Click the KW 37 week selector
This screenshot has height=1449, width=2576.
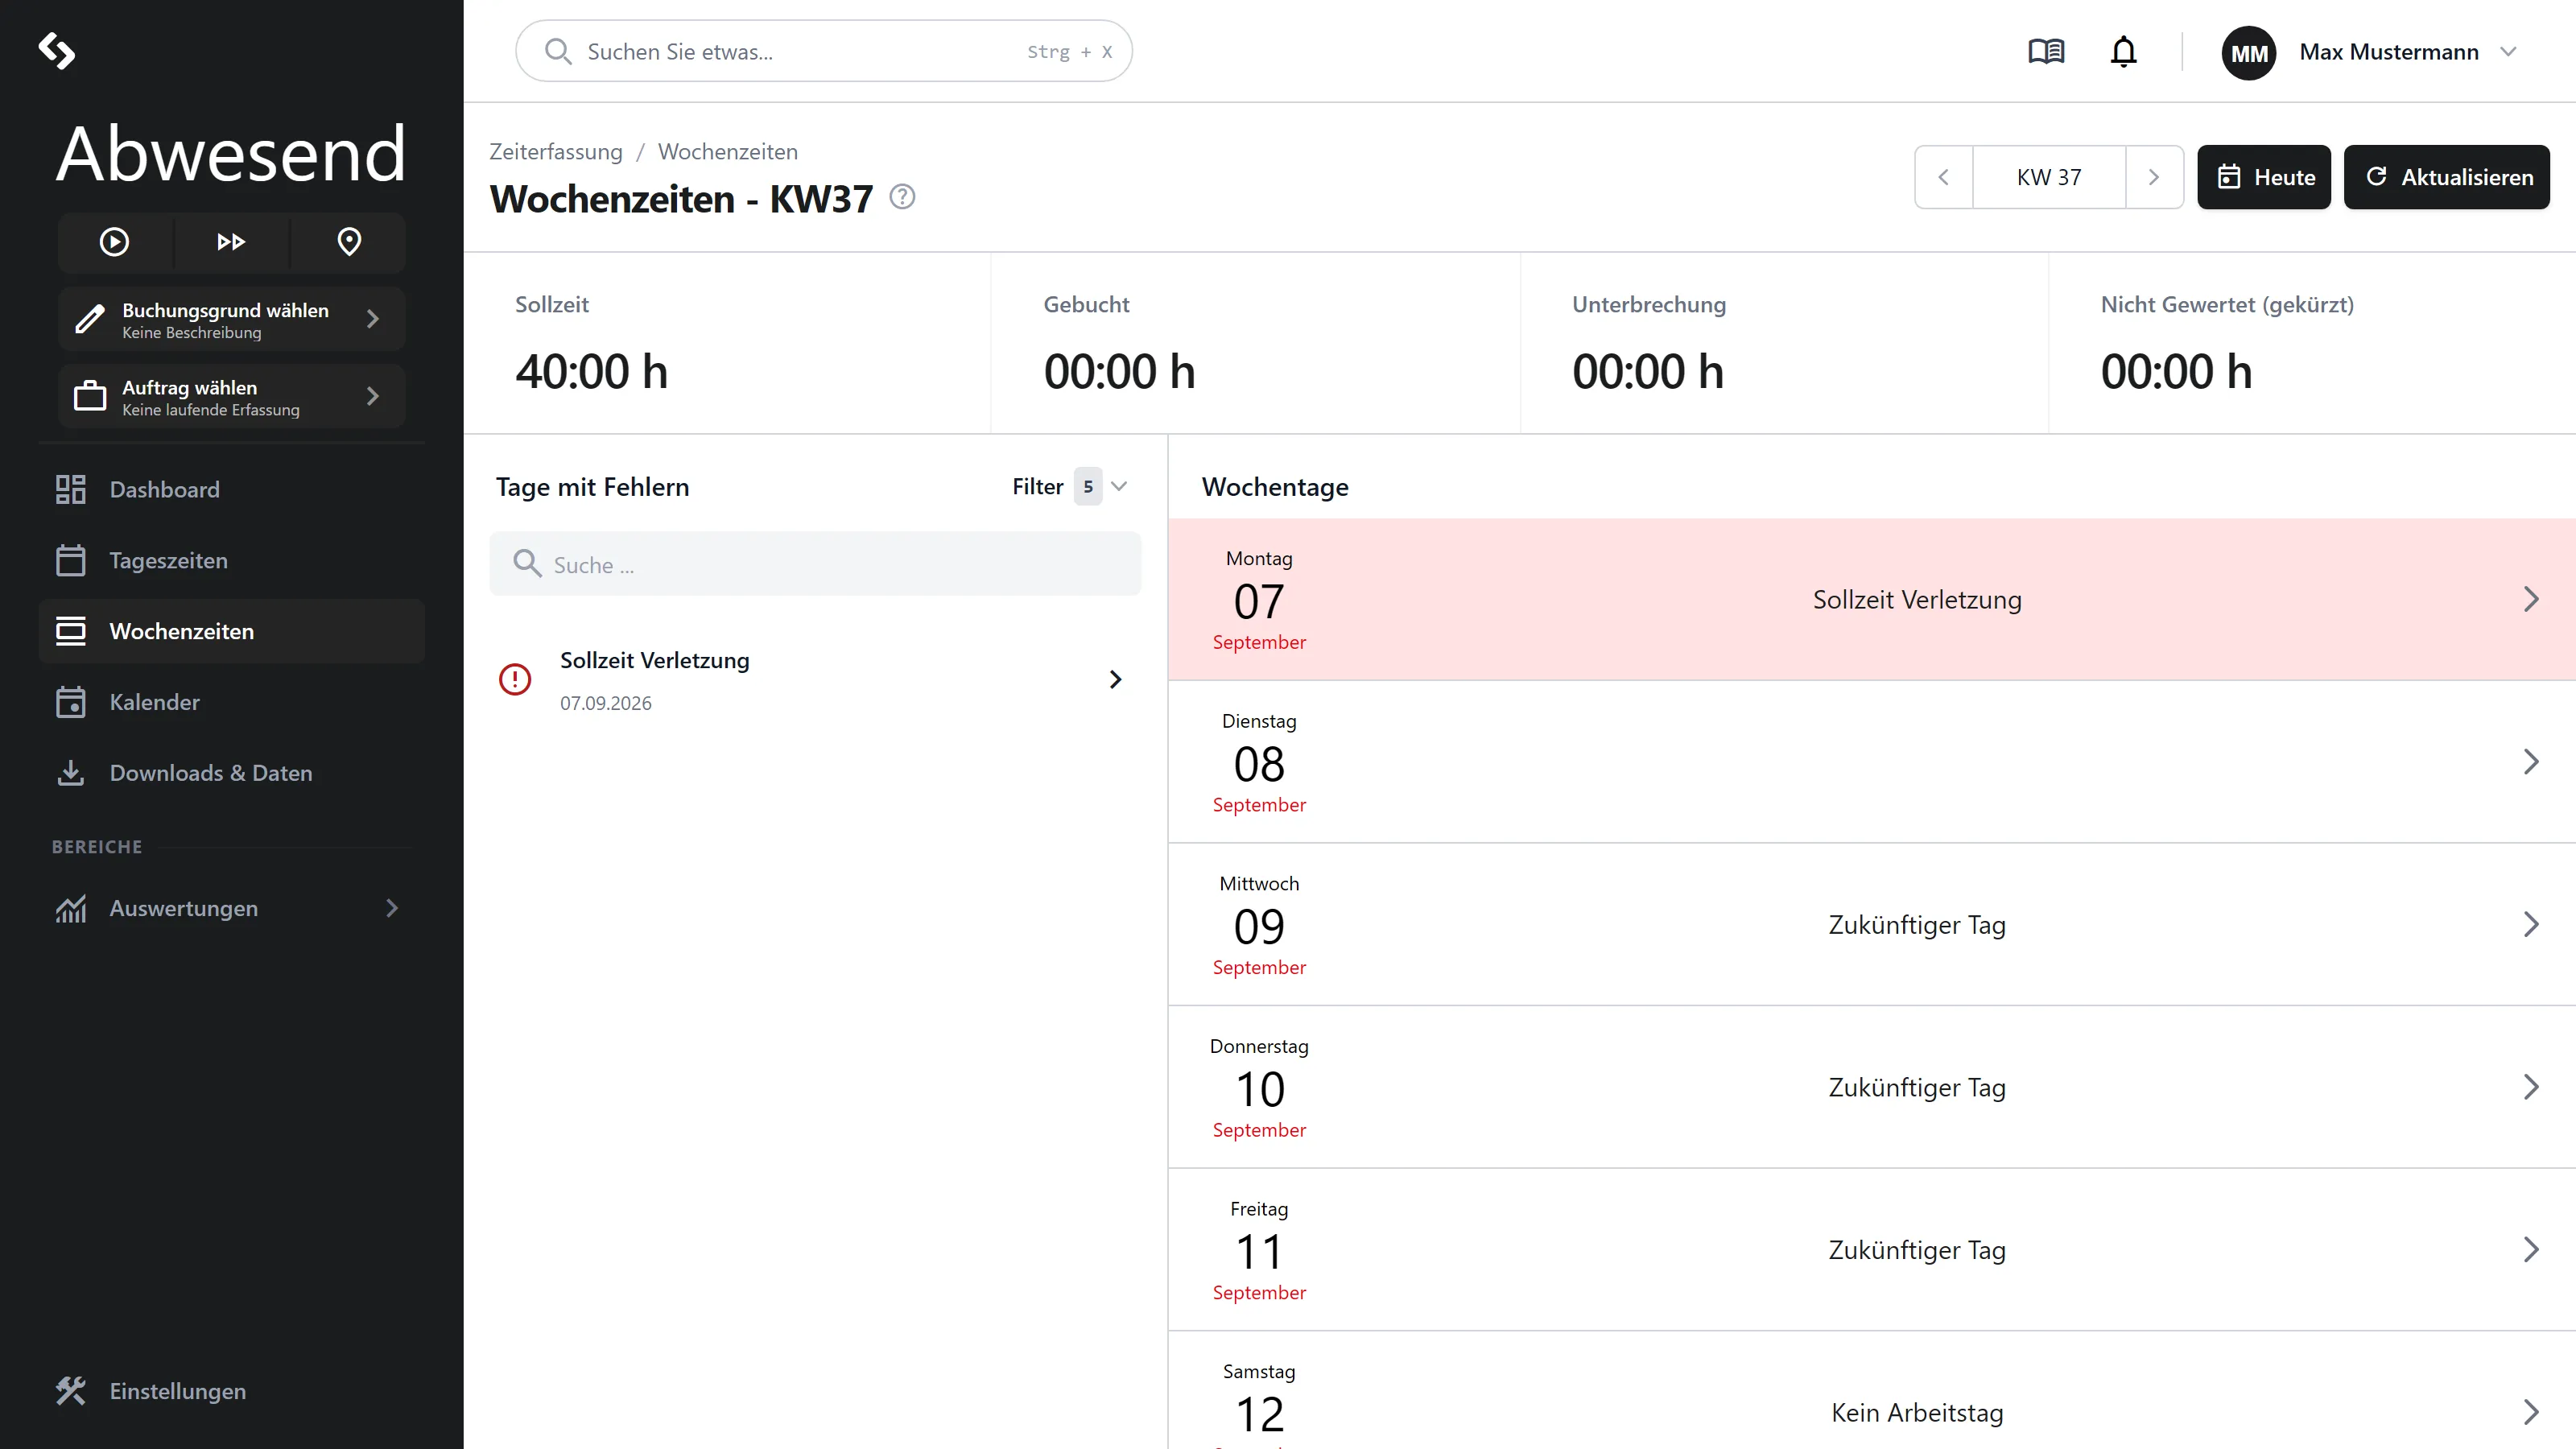pyautogui.click(x=2049, y=177)
